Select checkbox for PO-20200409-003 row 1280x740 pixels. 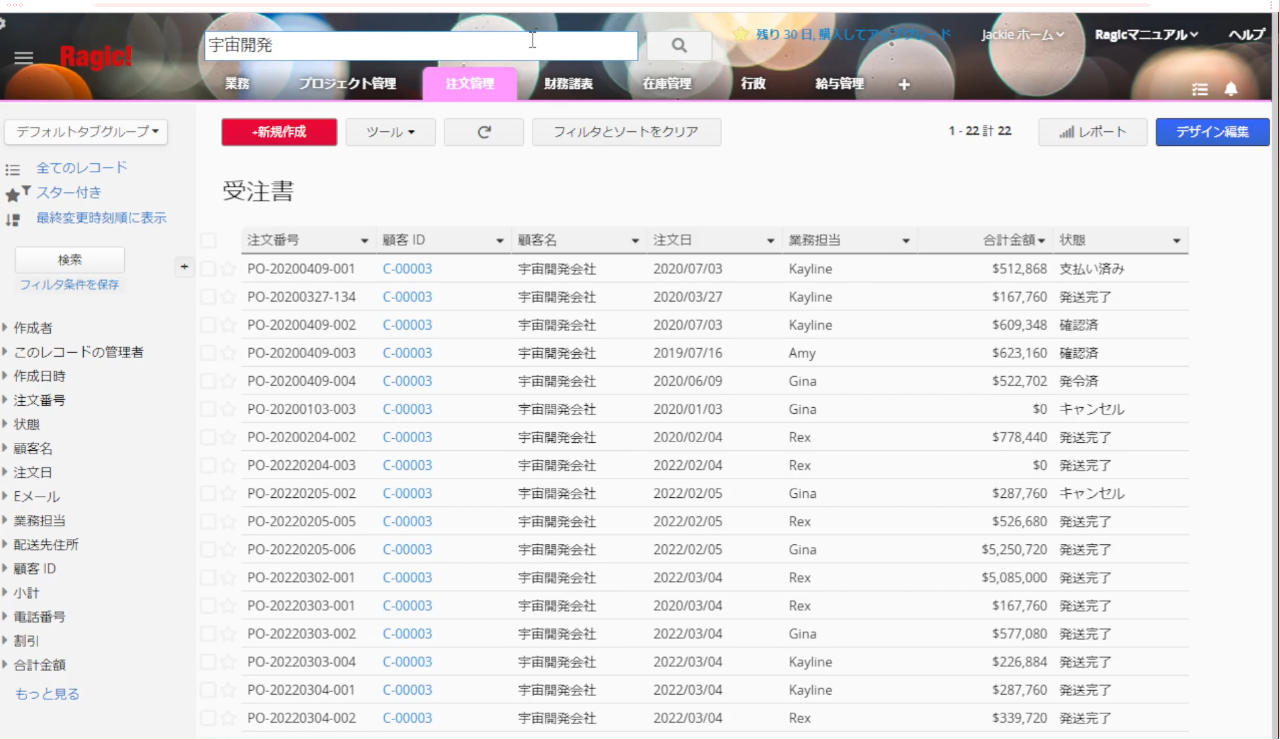[x=208, y=353]
